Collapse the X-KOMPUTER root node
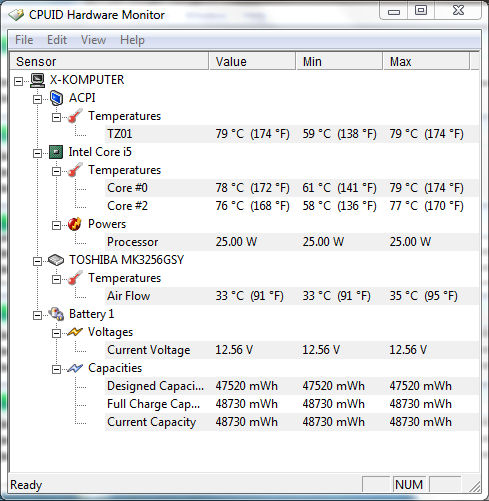 tap(18, 81)
